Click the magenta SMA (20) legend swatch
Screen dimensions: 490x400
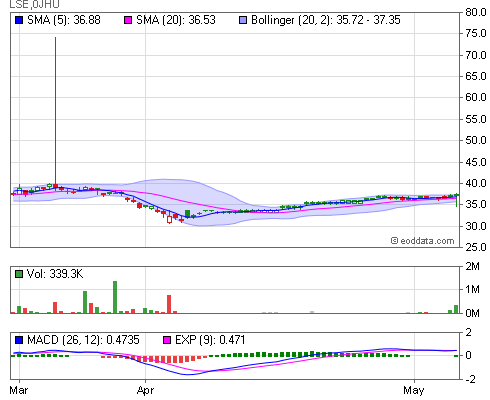pyautogui.click(x=128, y=20)
